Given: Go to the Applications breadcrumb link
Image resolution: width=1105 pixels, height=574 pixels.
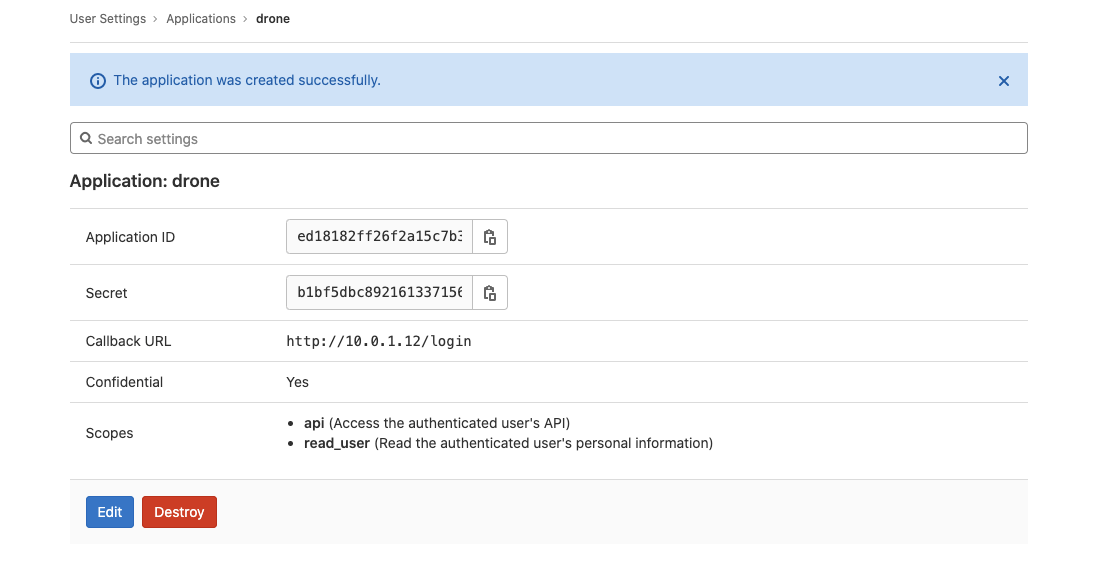Looking at the screenshot, I should tap(201, 19).
